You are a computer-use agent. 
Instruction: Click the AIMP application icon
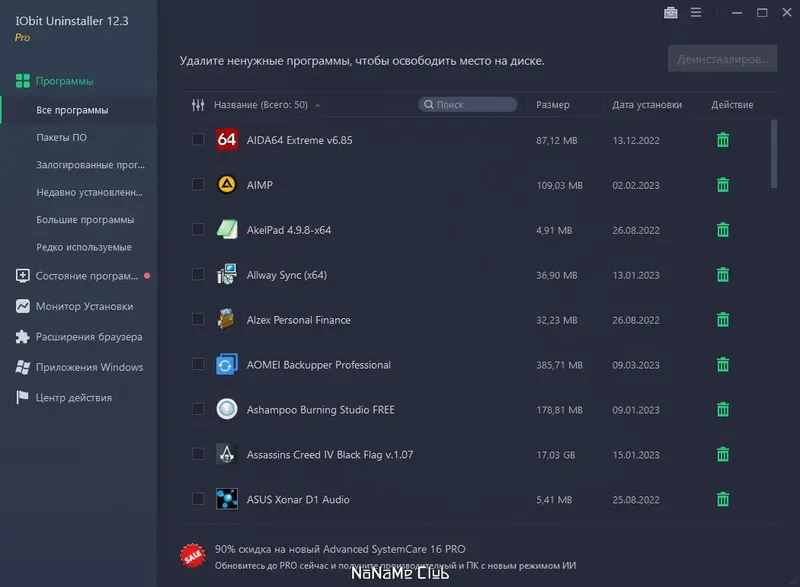coord(225,185)
